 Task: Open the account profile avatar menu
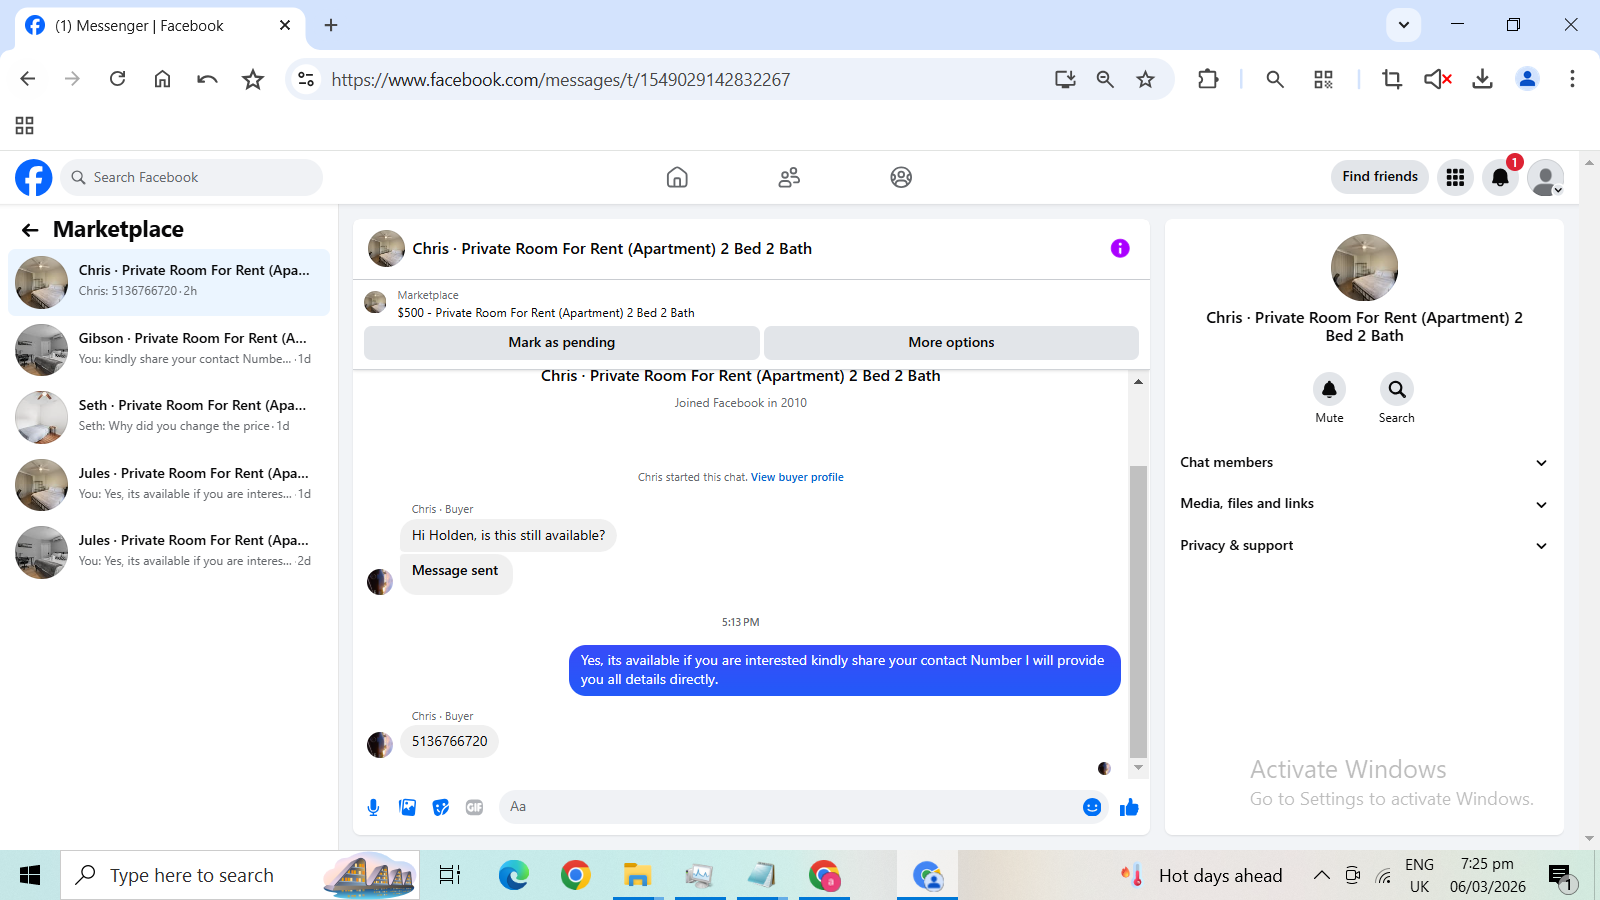(x=1545, y=178)
